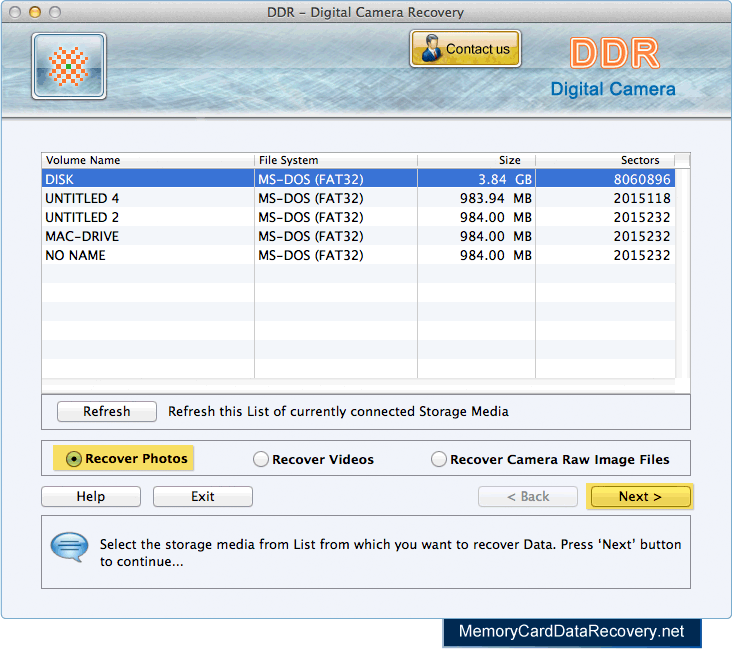Click the Back button

[528, 496]
